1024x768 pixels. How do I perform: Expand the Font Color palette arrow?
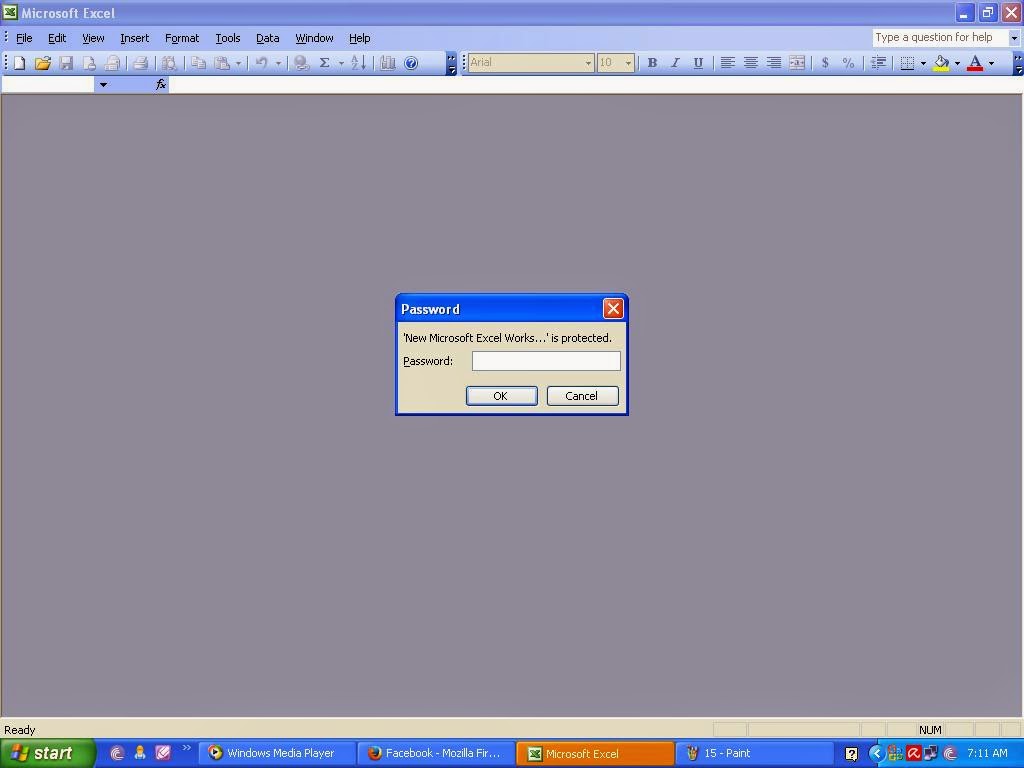coord(991,63)
